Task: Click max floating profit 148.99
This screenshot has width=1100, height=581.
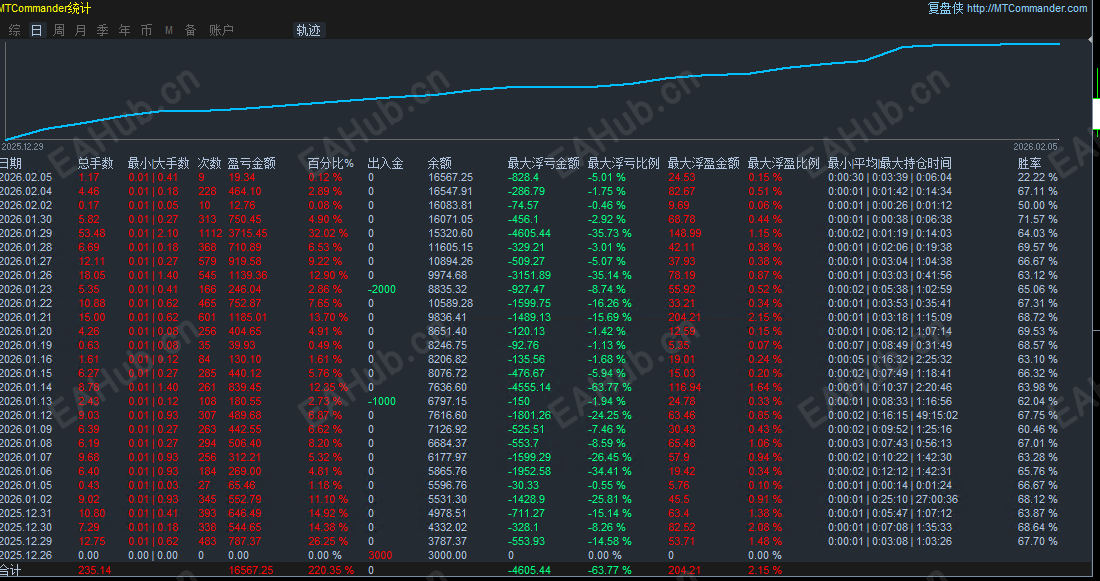Action: [x=685, y=234]
